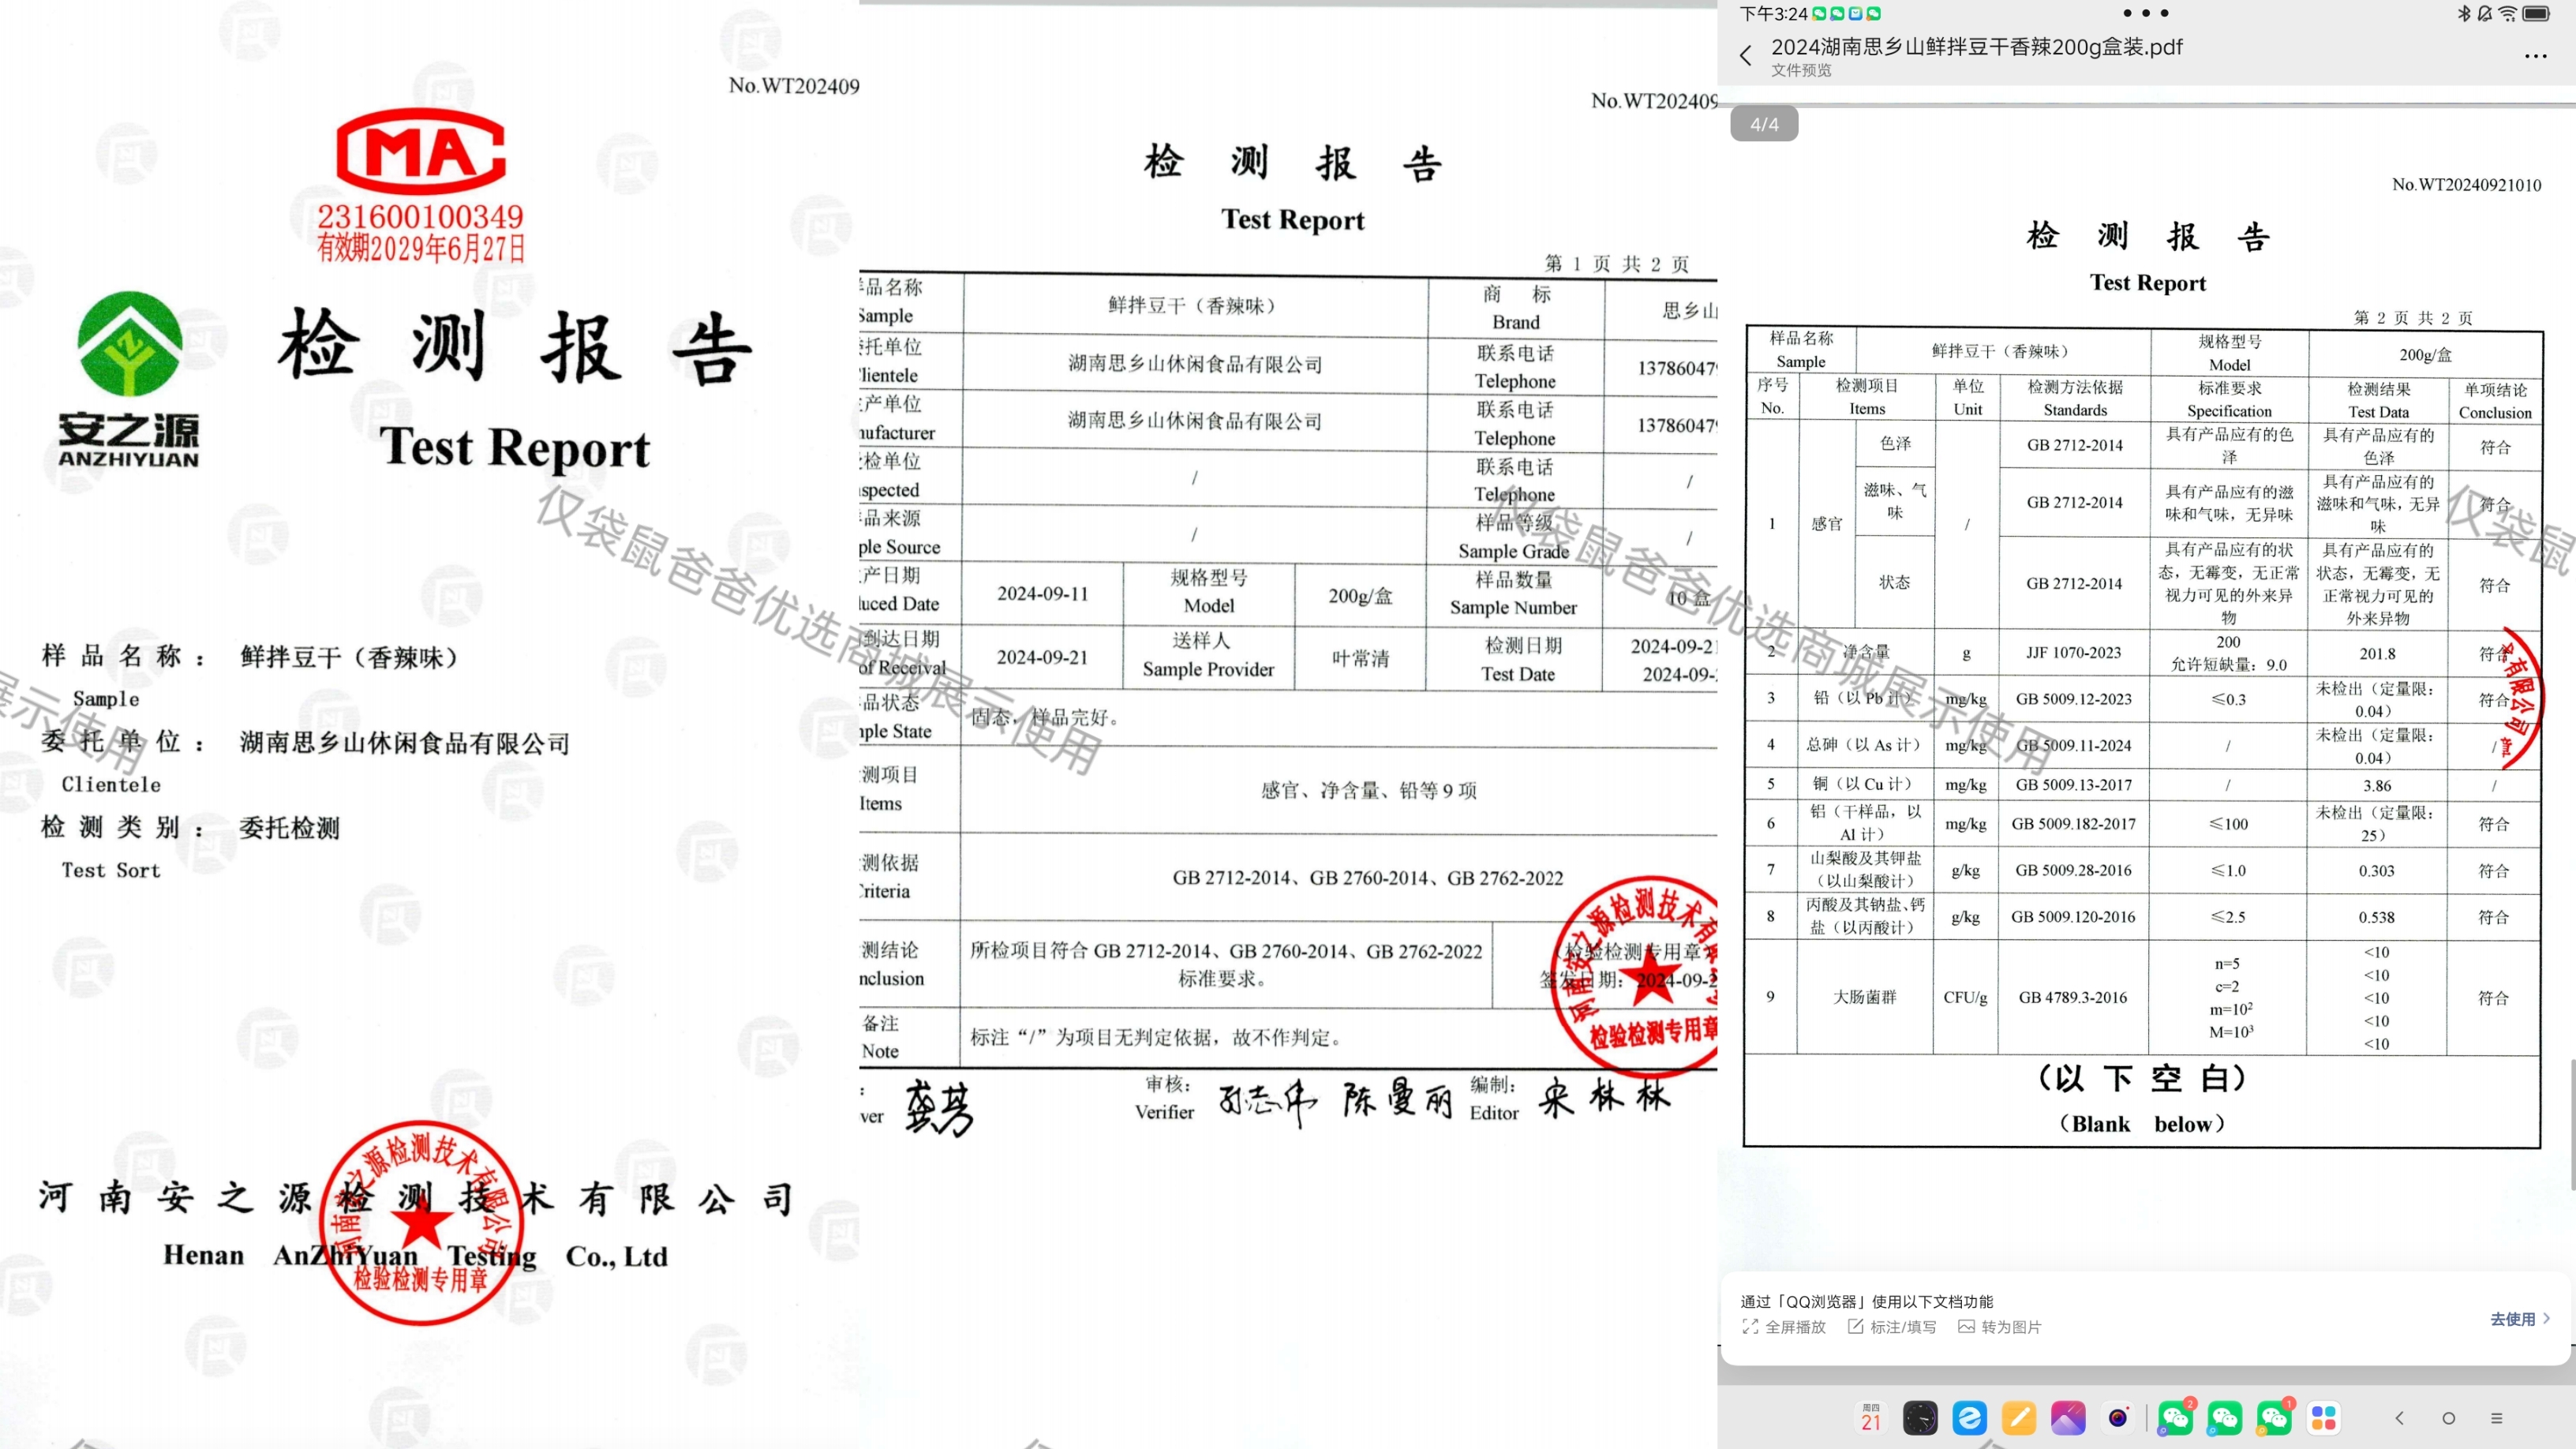Click the 去使用 link in the banner
The image size is (2576, 1449).
pos(2512,1319)
